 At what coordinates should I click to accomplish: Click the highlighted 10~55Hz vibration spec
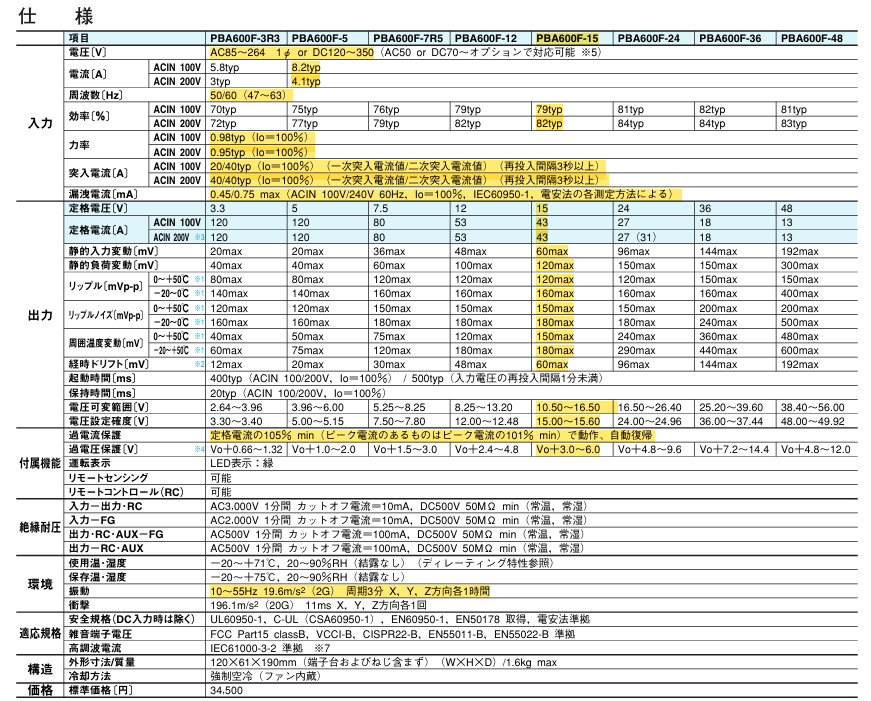click(350, 591)
